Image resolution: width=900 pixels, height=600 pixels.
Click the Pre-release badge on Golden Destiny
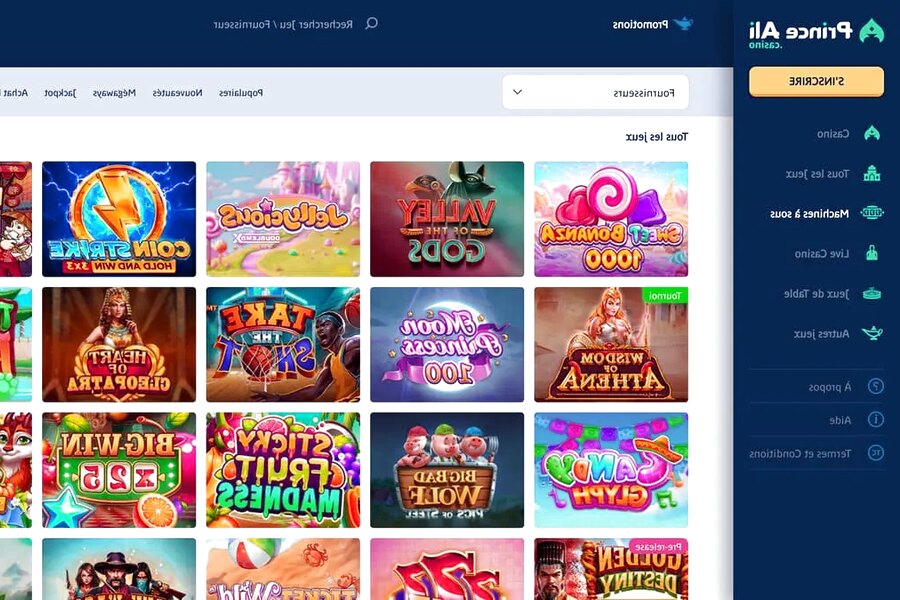point(658,546)
